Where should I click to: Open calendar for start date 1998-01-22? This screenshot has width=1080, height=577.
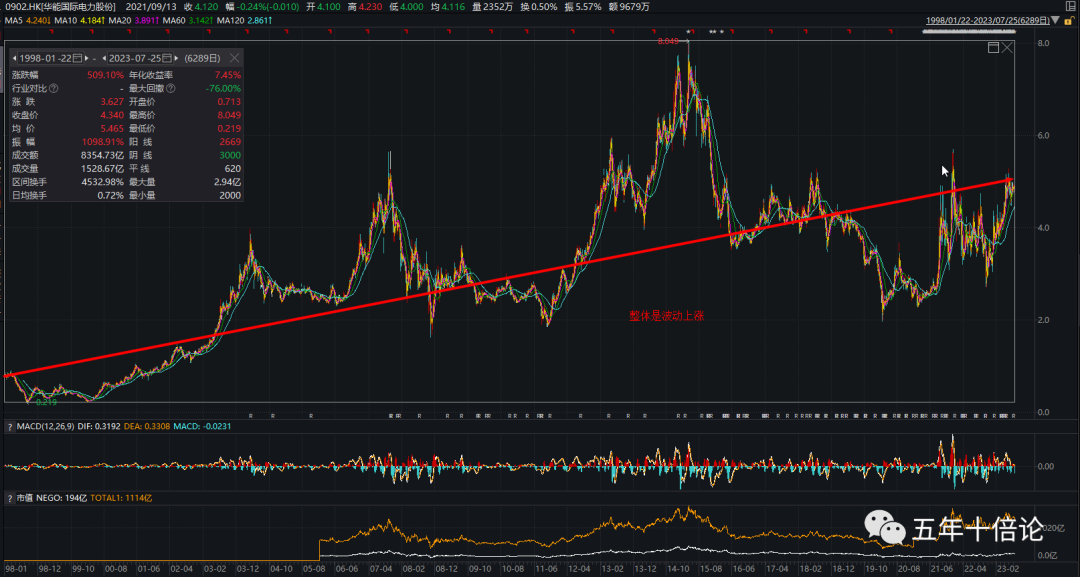[x=77, y=59]
